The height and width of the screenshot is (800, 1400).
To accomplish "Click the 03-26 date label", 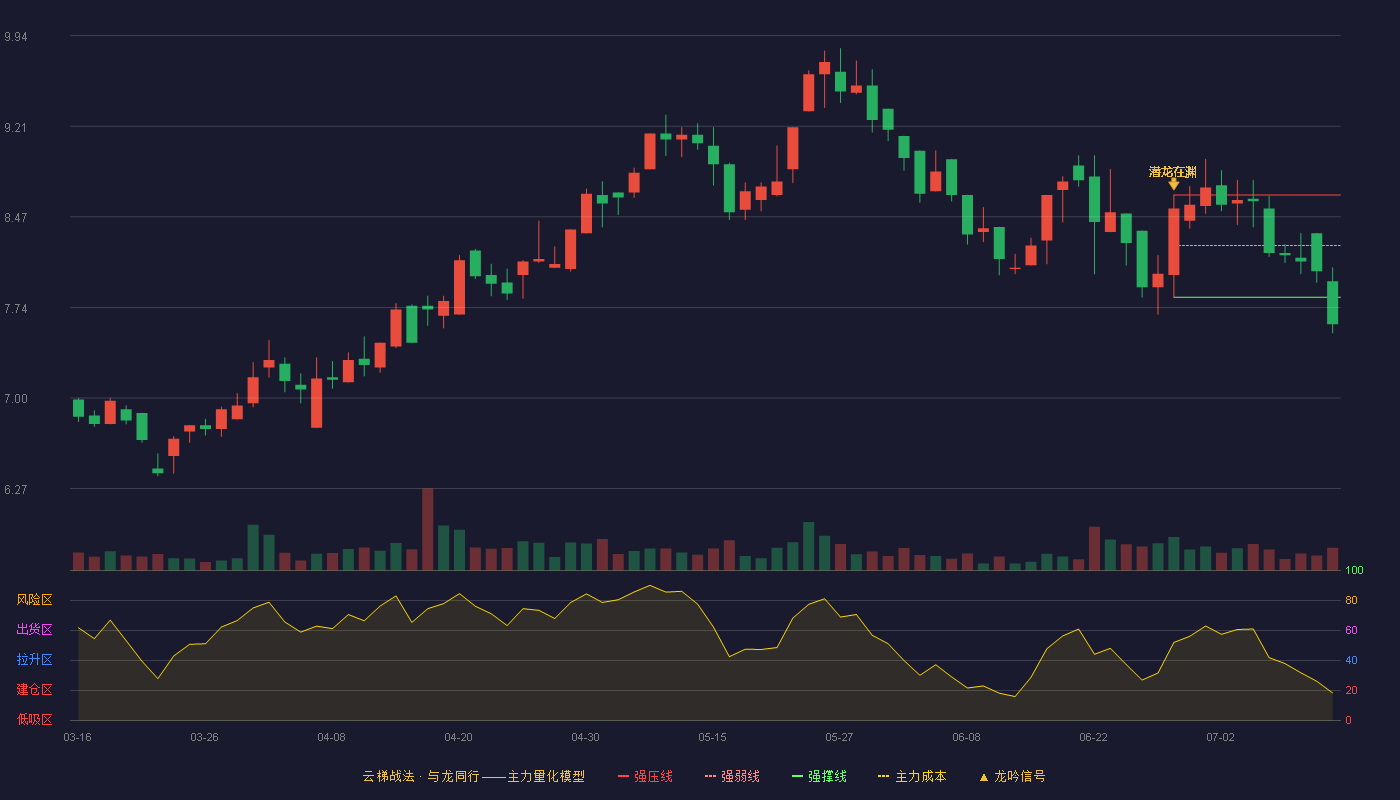I will coord(204,737).
